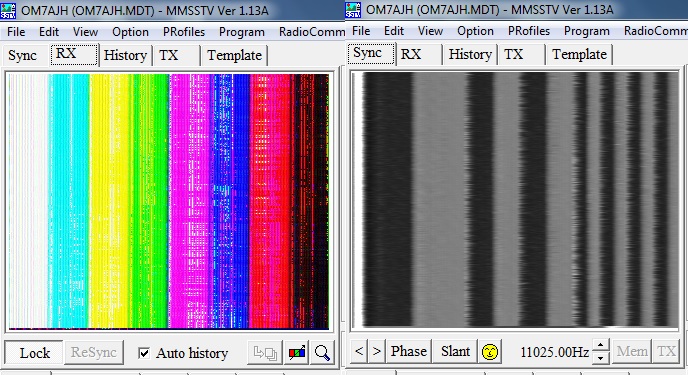688x375 pixels.
Task: Click the MMSSTV app icon in right title bar
Action: (x=353, y=10)
